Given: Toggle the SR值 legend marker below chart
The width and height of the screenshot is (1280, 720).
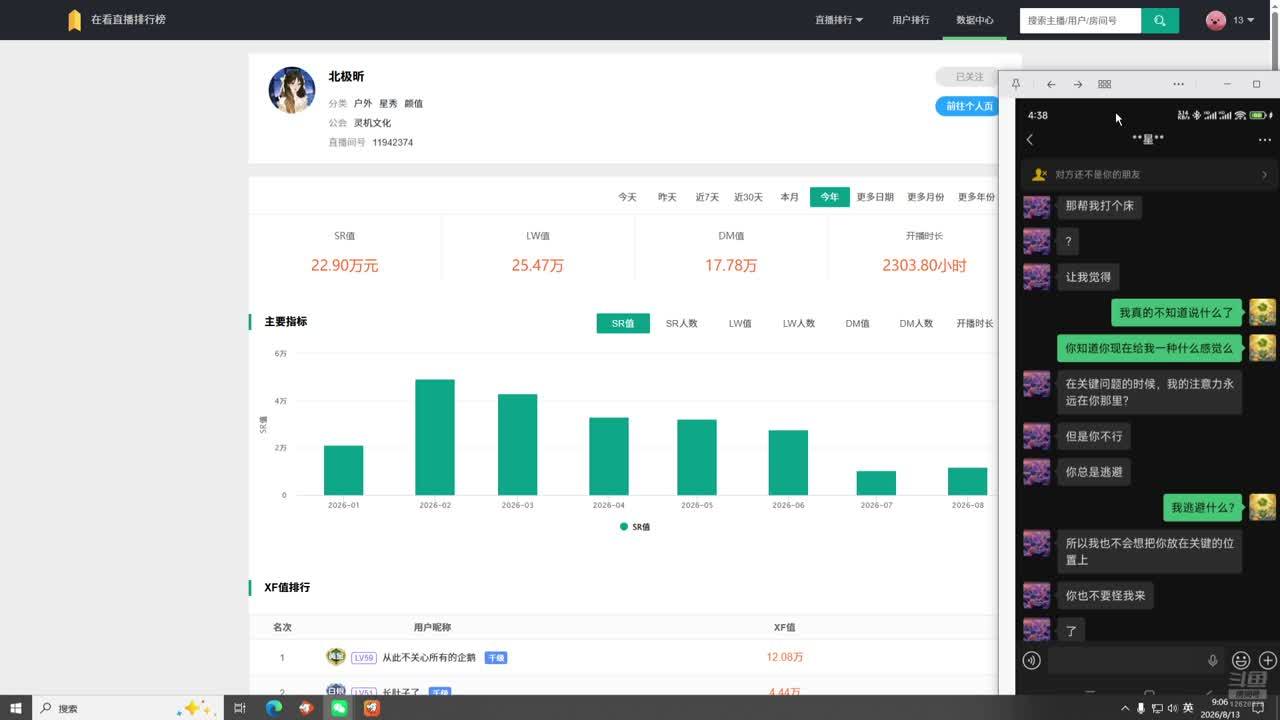Looking at the screenshot, I should click(624, 526).
